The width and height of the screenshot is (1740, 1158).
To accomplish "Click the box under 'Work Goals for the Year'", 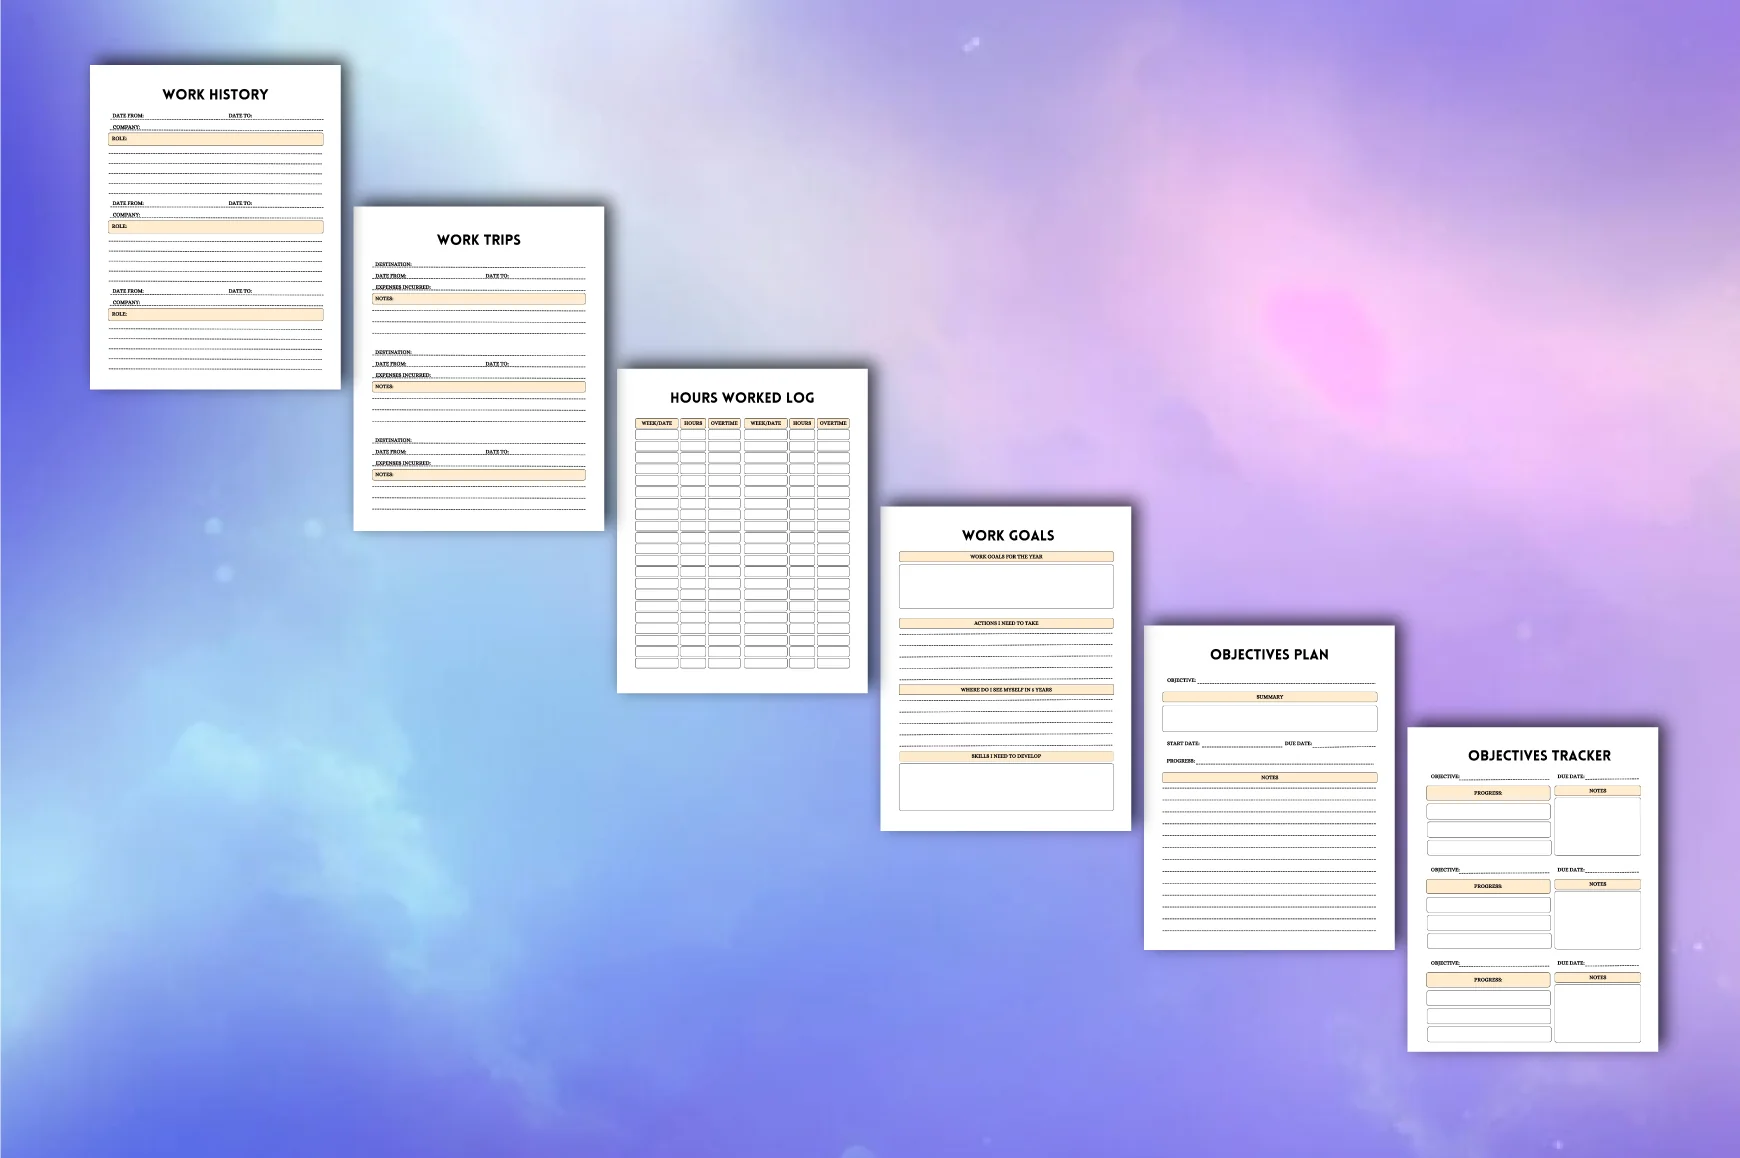I will [x=1006, y=587].
